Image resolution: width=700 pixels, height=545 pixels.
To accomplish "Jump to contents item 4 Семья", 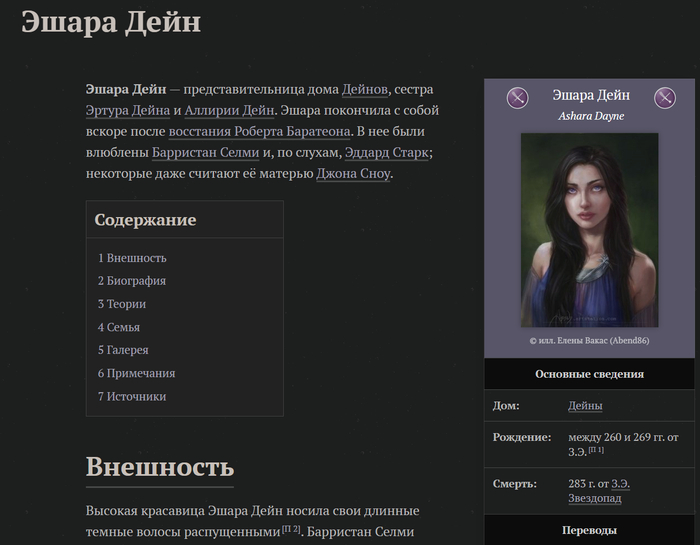I will click(x=119, y=327).
